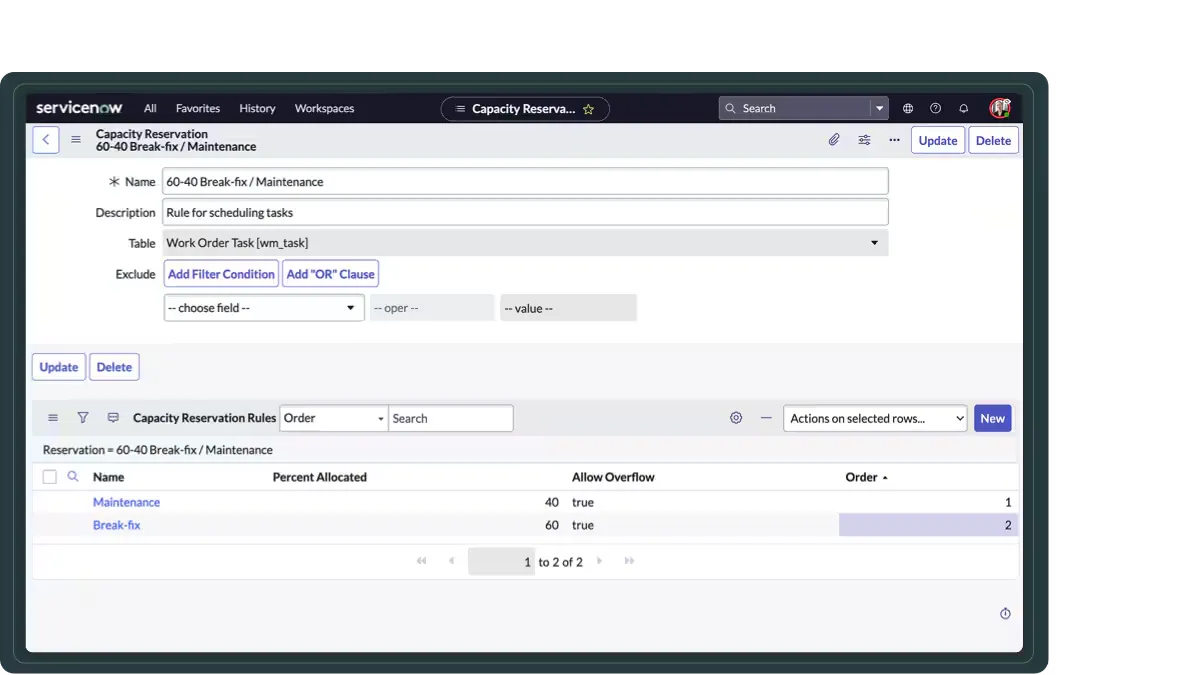Click into the Description input field

click(x=524, y=212)
